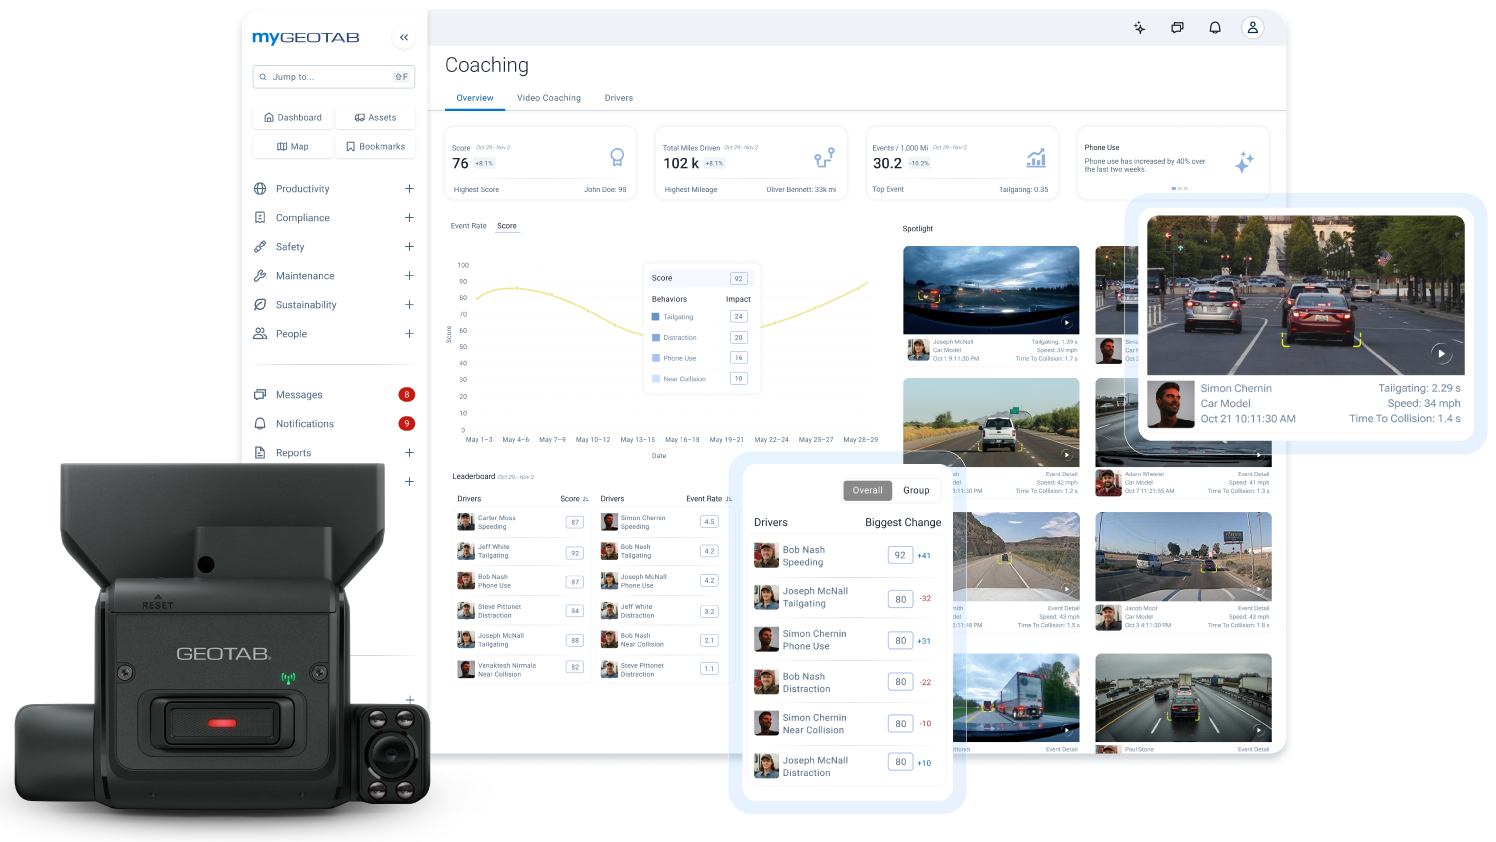Open the Jacob Moor spotlight video thumbnail

click(1183, 557)
